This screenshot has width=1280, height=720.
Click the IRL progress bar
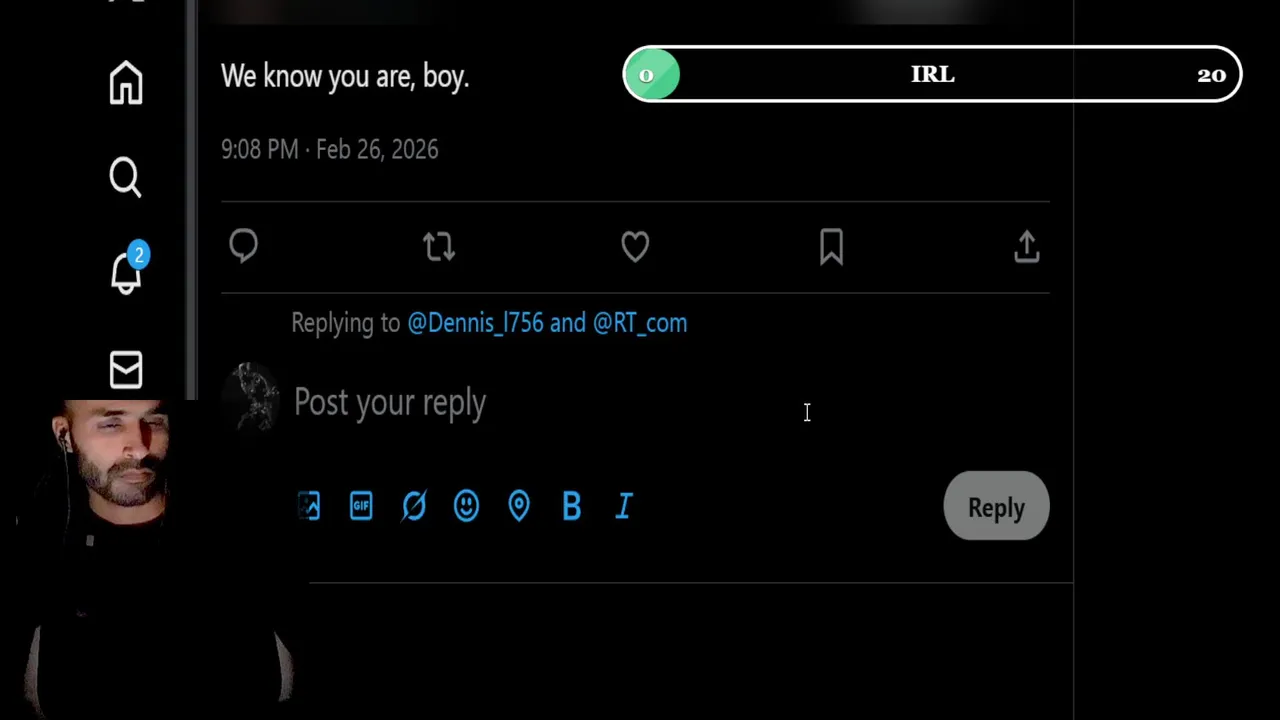point(932,75)
